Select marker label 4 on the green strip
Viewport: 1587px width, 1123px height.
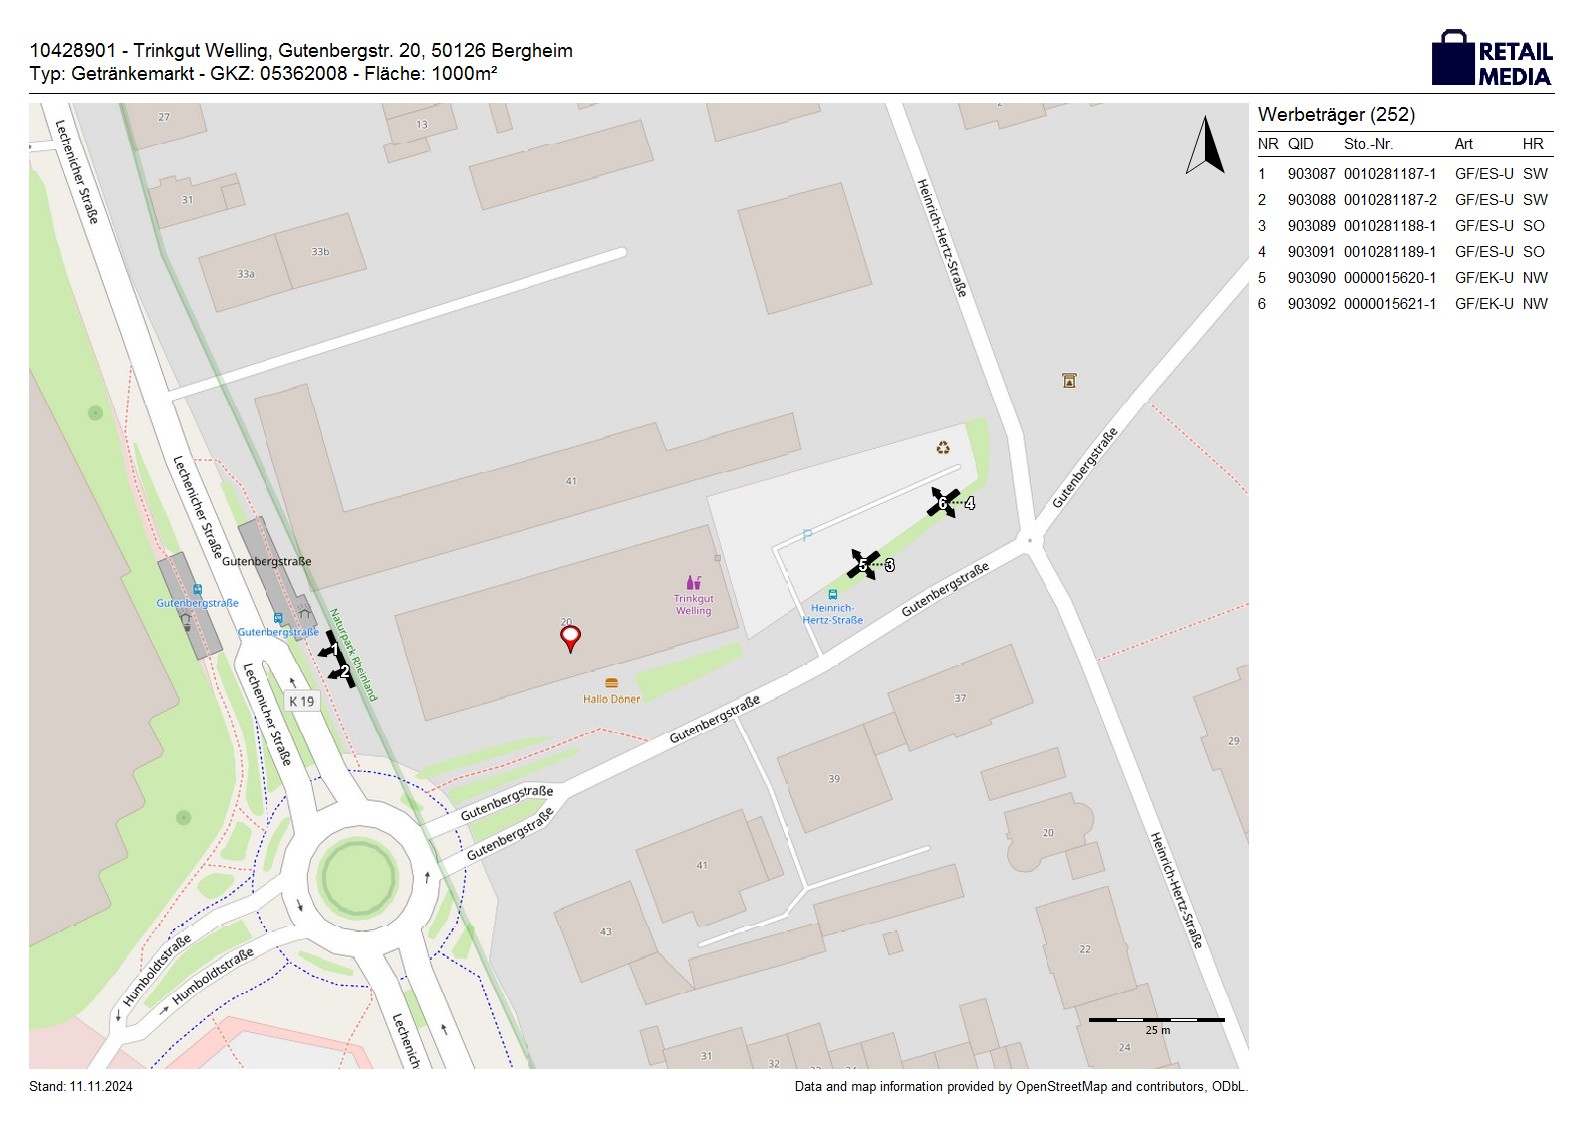969,504
